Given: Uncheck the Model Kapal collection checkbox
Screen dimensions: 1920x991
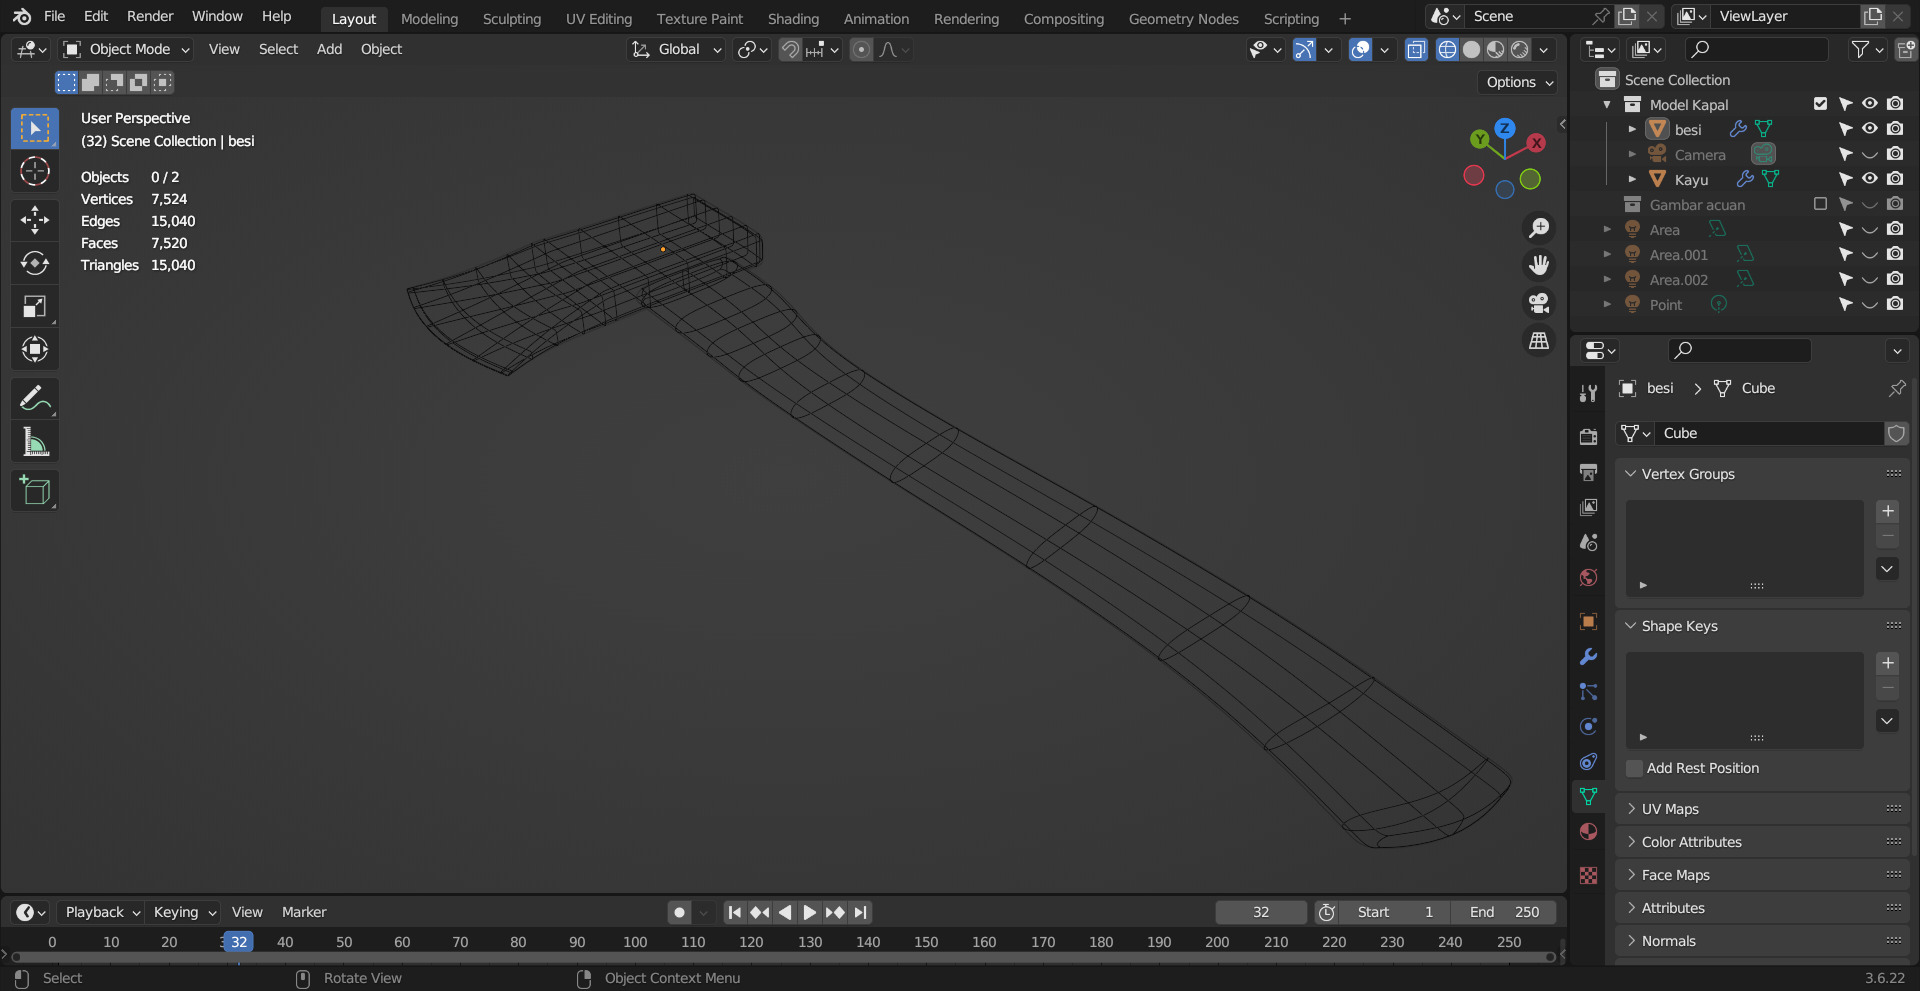Looking at the screenshot, I should [x=1820, y=104].
